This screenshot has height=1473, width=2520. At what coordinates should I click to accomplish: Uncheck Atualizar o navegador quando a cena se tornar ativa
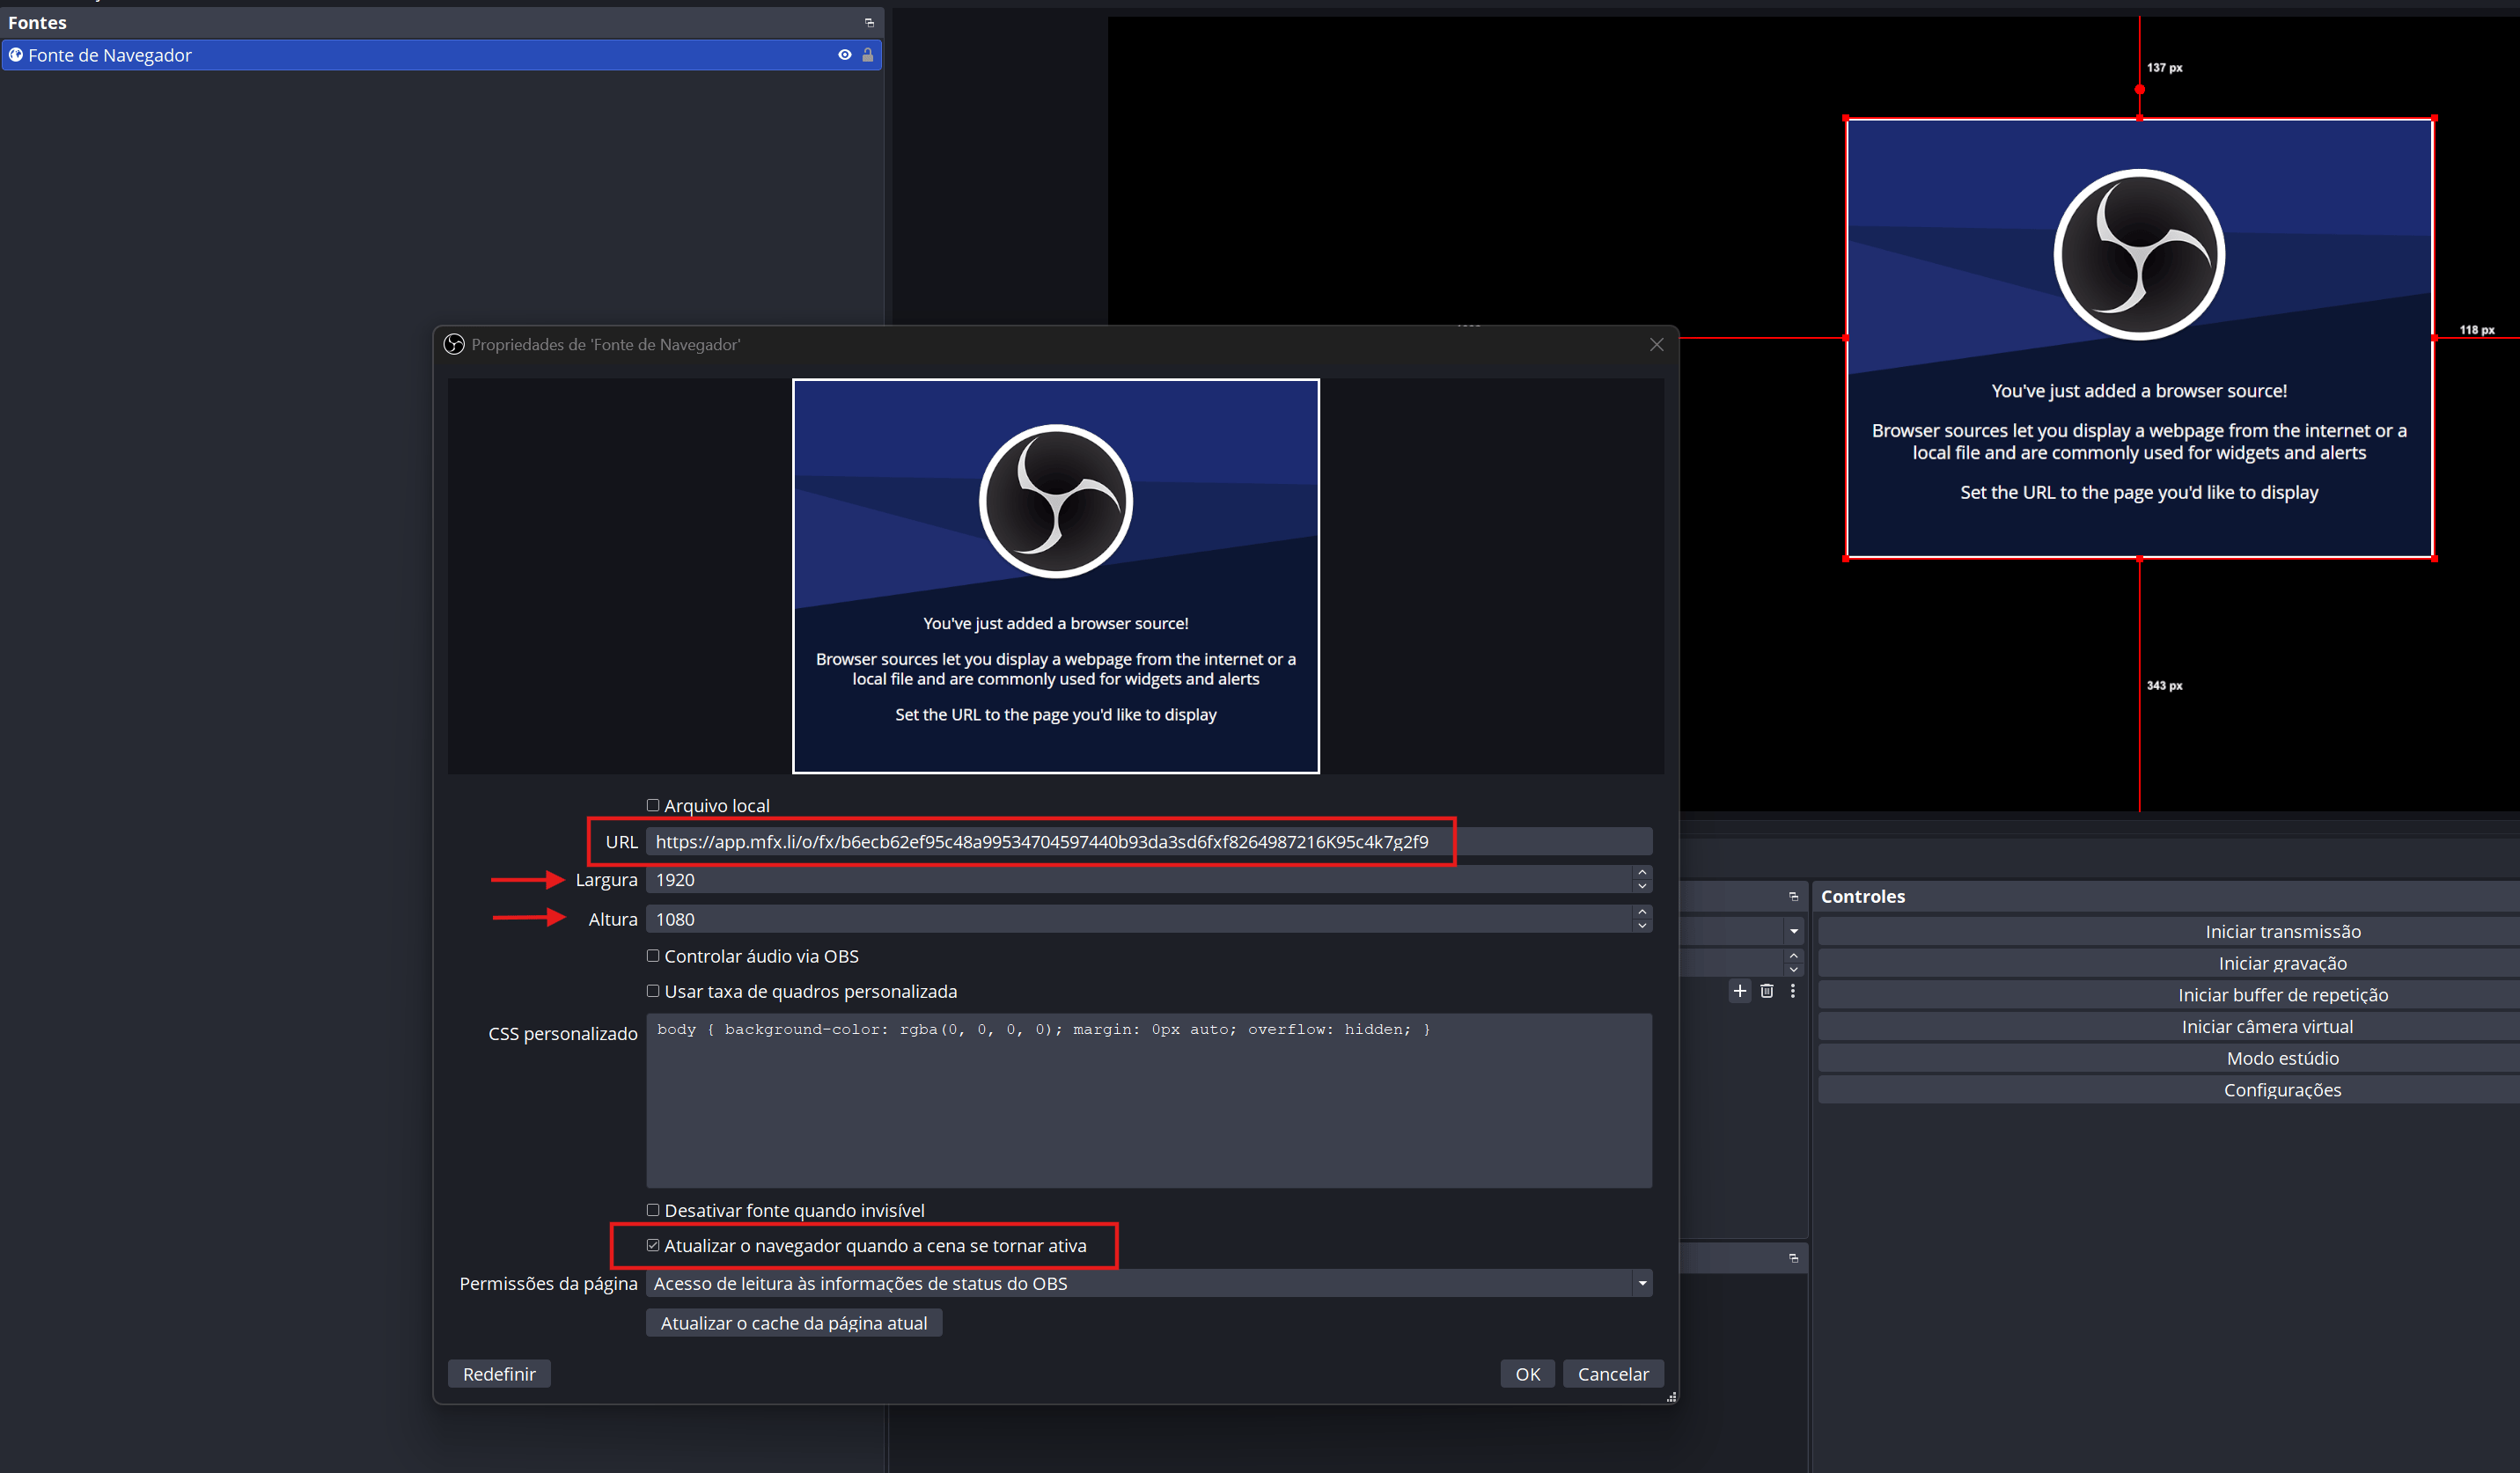pos(653,1245)
